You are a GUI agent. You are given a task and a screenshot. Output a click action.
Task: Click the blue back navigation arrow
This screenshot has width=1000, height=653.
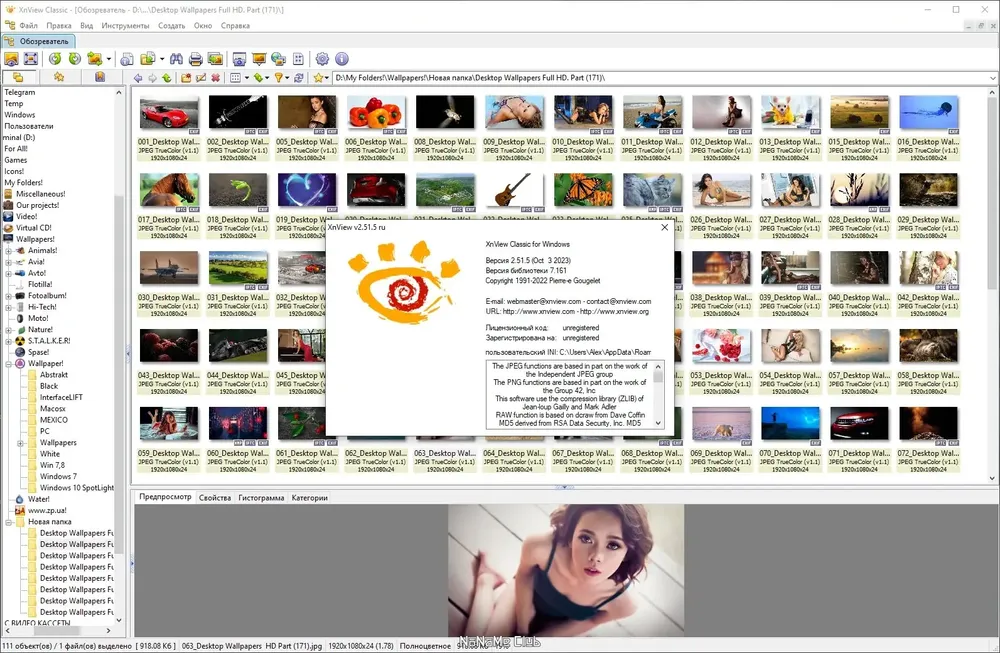[x=138, y=78]
